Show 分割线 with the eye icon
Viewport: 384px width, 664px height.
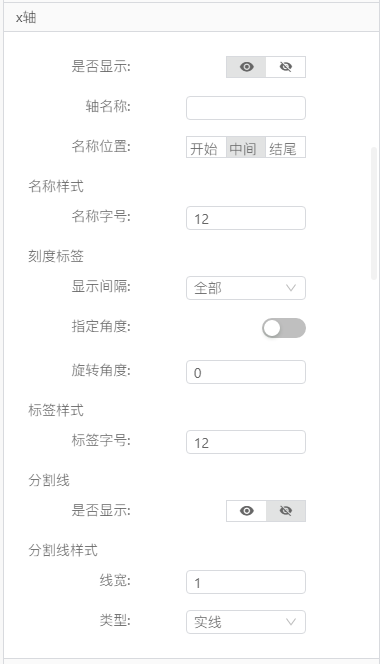pyautogui.click(x=246, y=511)
